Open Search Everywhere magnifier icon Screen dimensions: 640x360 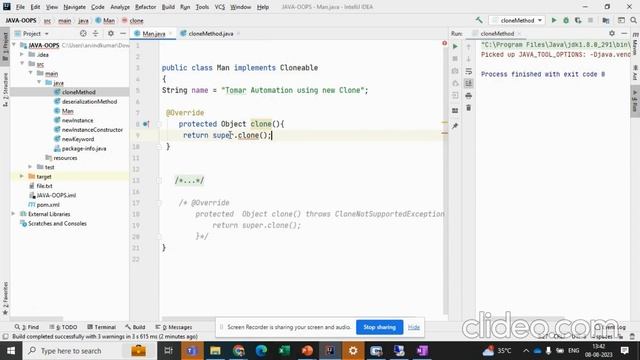click(633, 20)
